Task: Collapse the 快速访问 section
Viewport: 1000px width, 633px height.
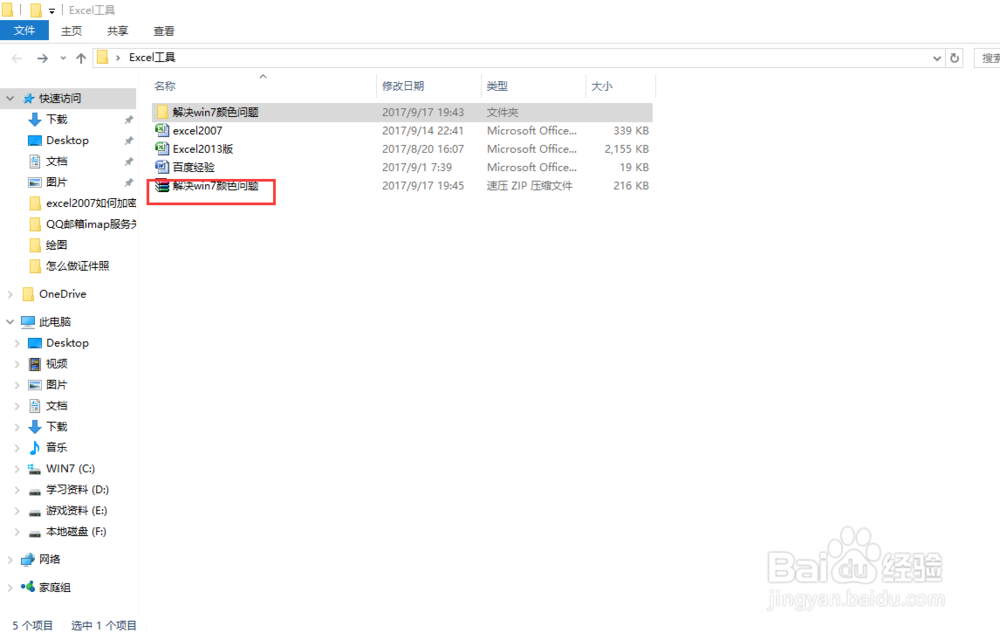Action: [10, 98]
